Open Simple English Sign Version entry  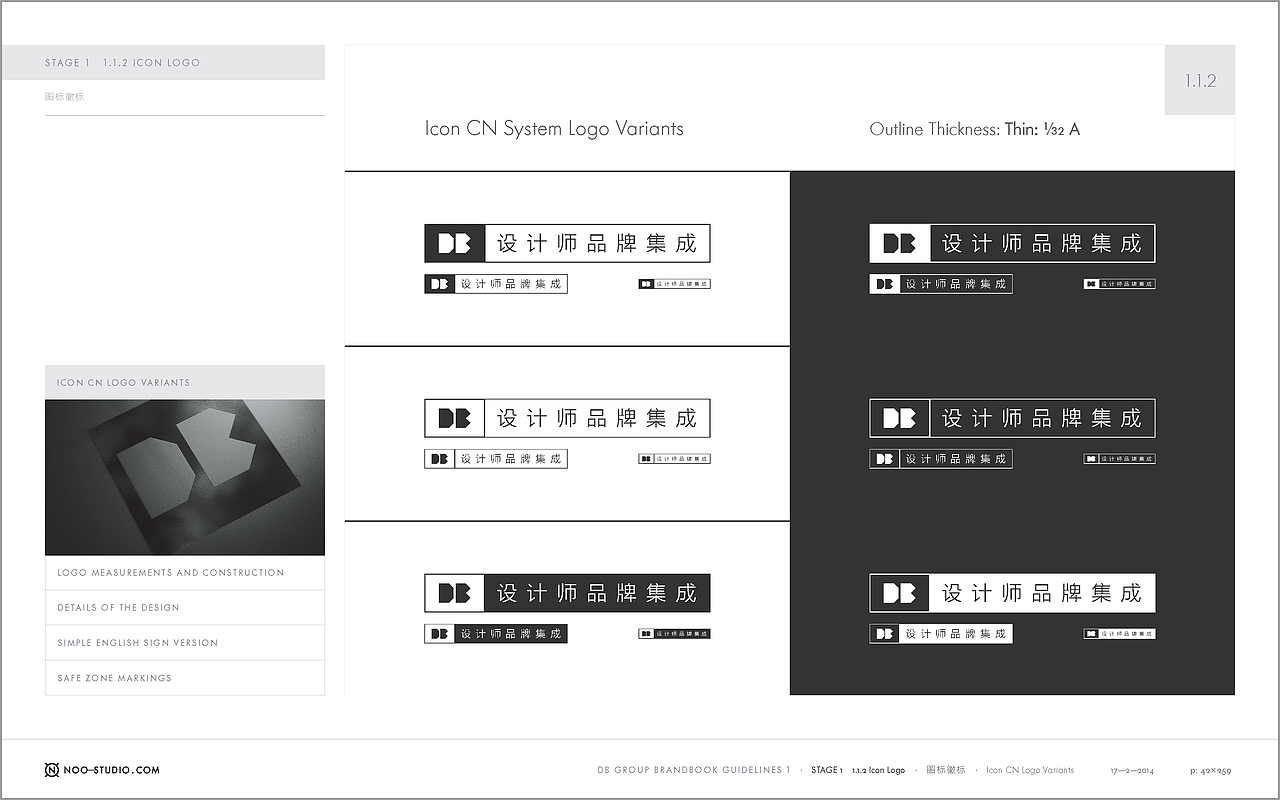(185, 643)
